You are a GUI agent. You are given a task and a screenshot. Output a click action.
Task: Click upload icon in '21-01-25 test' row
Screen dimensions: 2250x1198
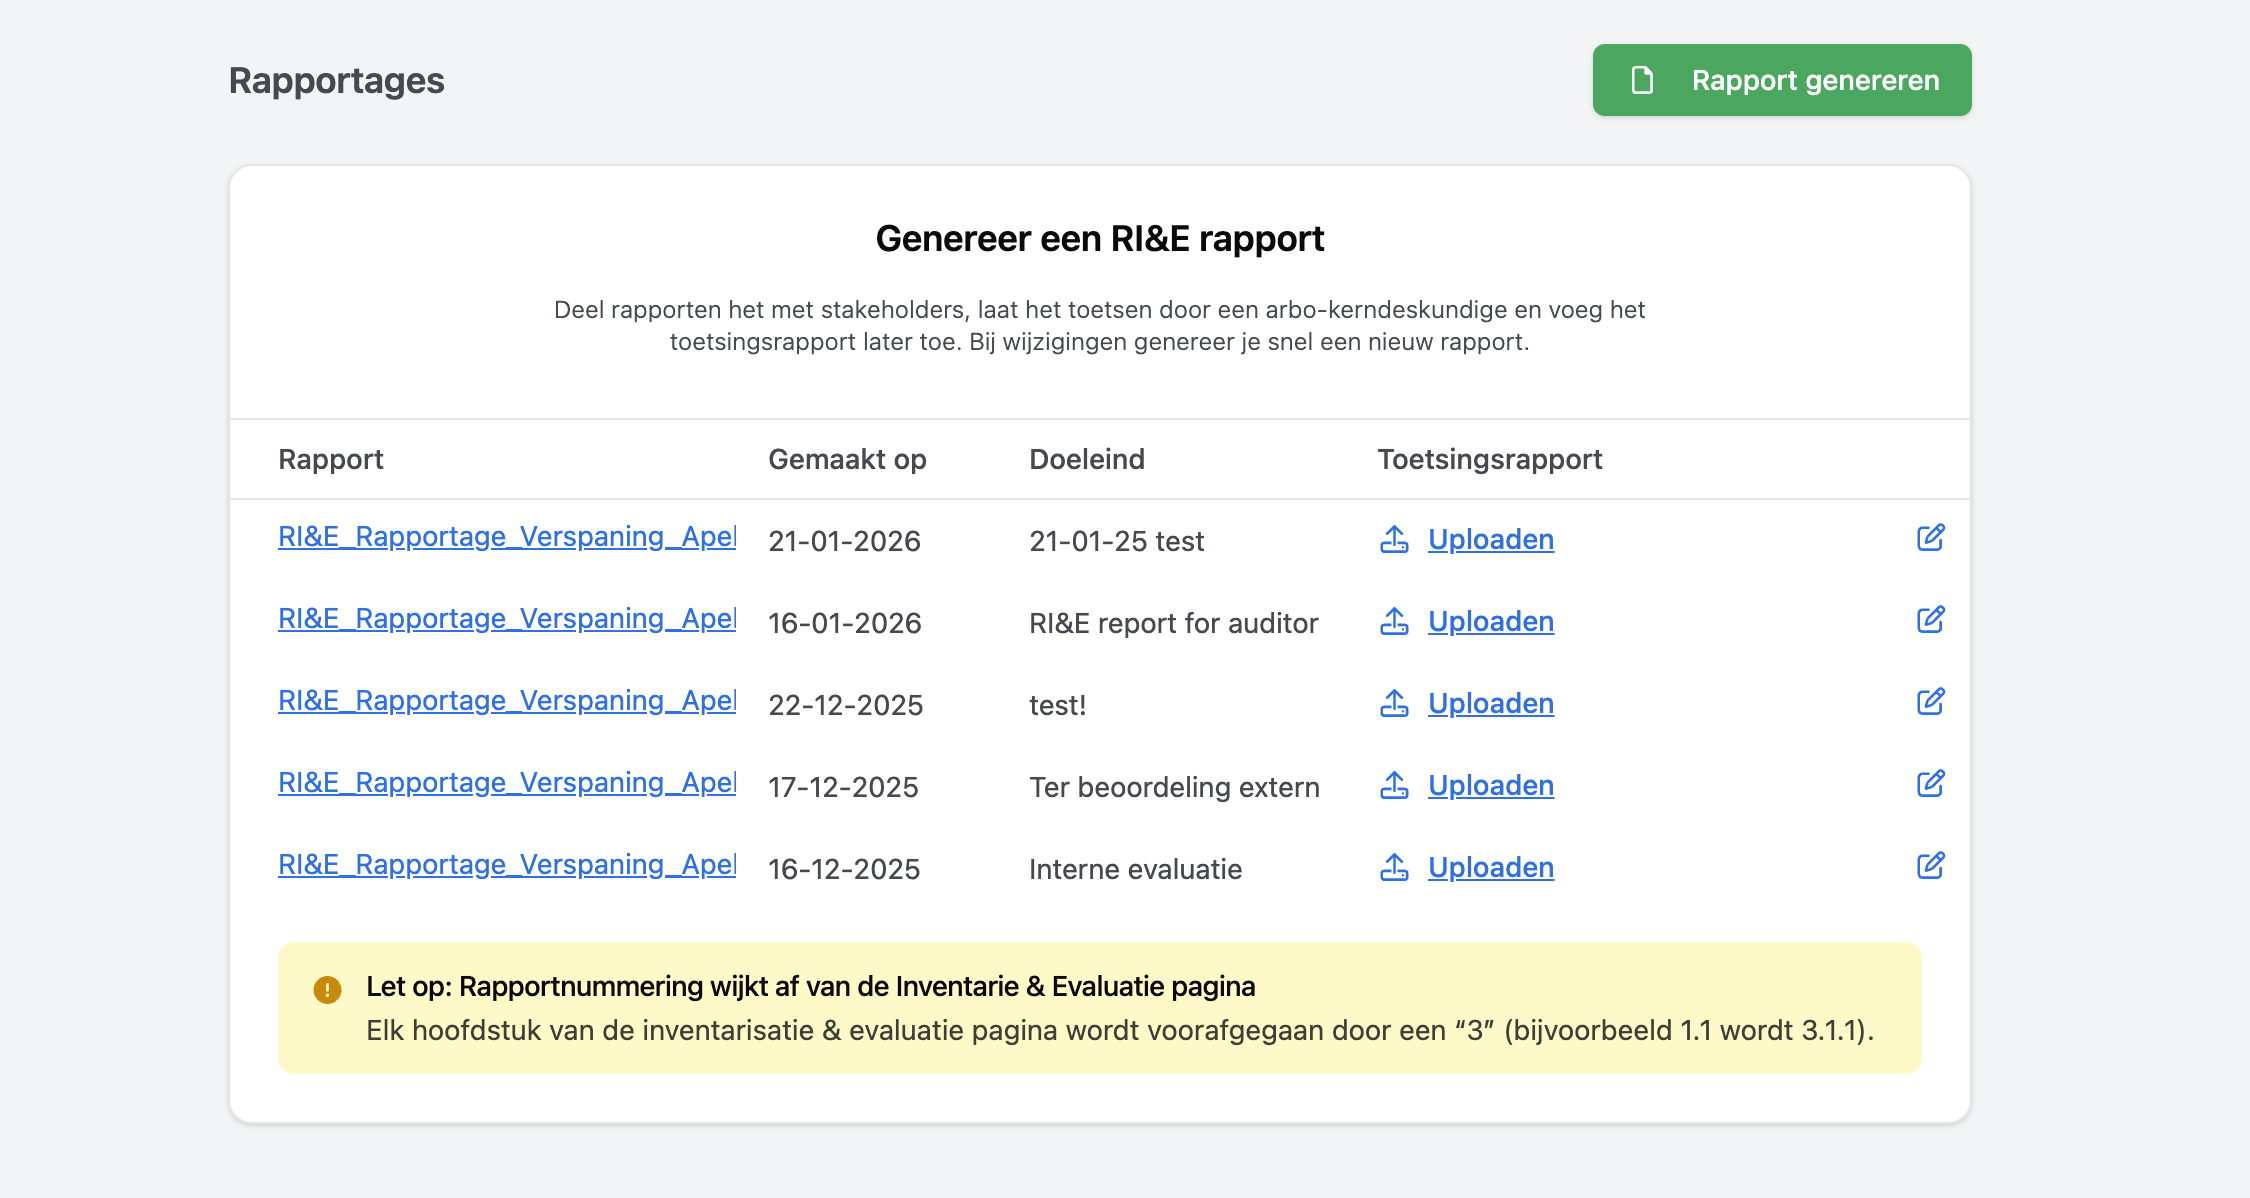1394,540
